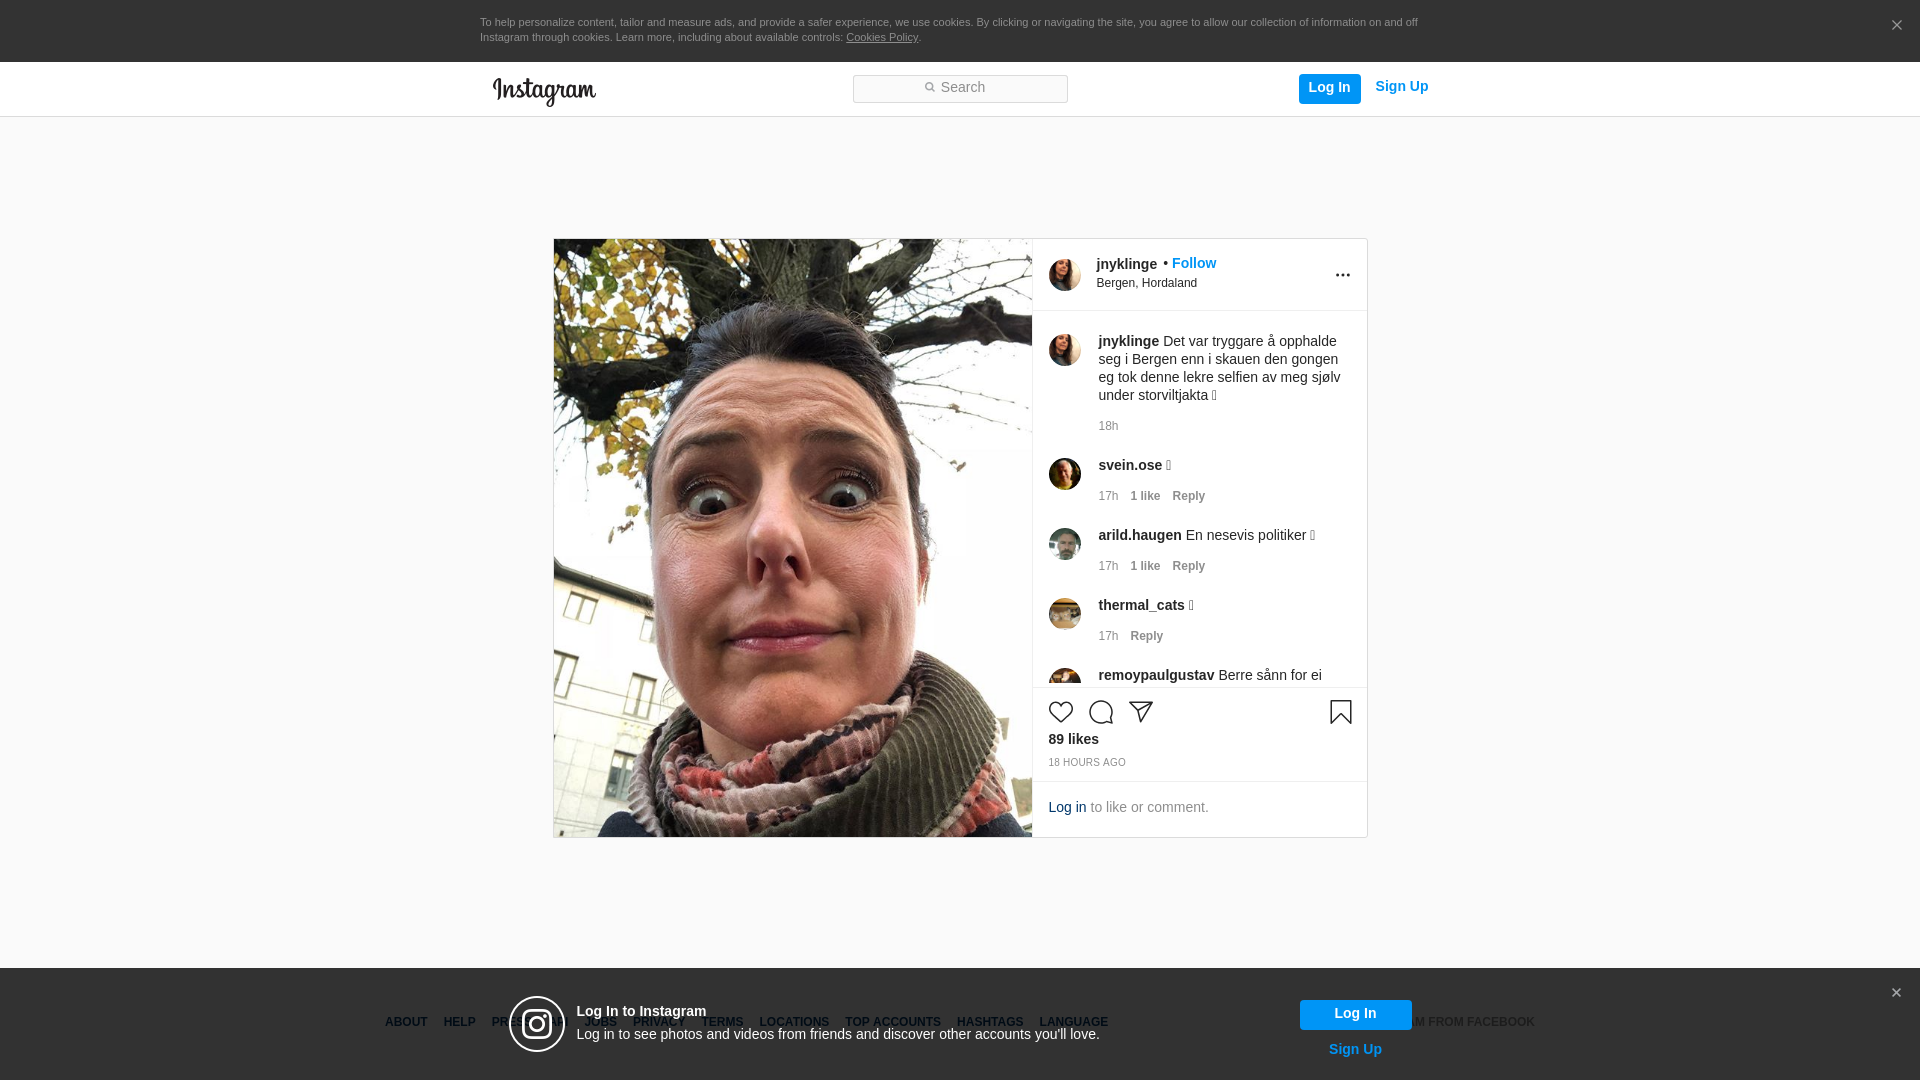Open thermal_cats' avatar
Image resolution: width=1920 pixels, height=1080 pixels.
1064,614
